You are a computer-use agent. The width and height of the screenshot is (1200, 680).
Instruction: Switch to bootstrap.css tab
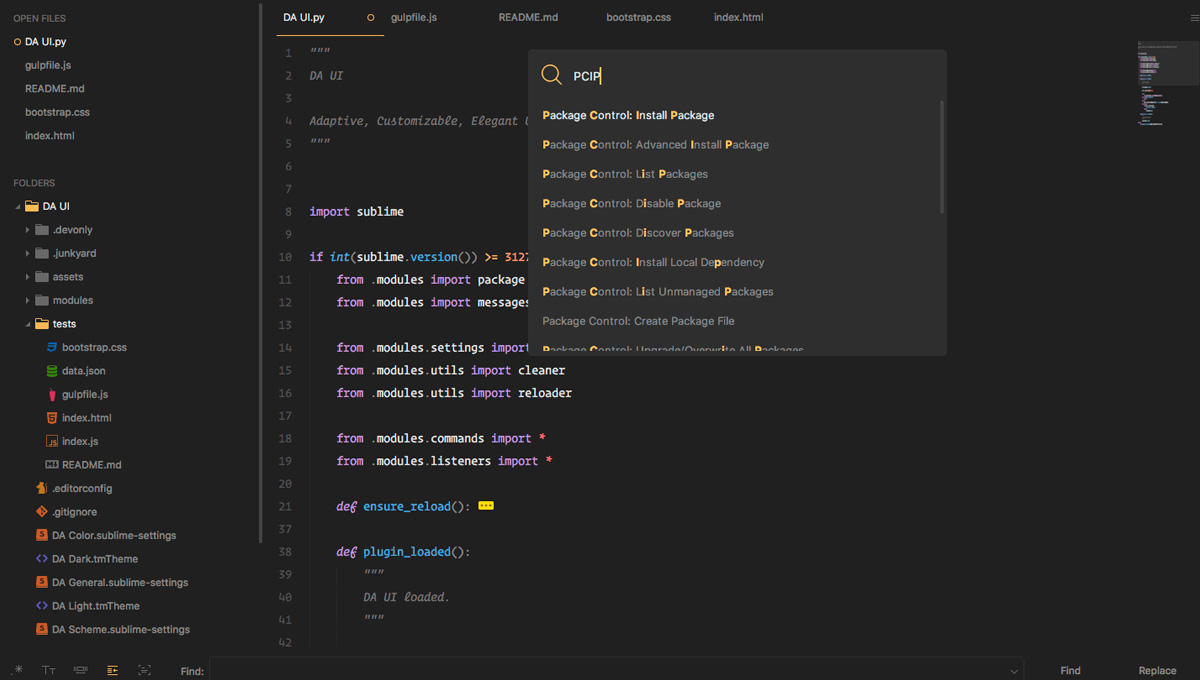pos(638,18)
